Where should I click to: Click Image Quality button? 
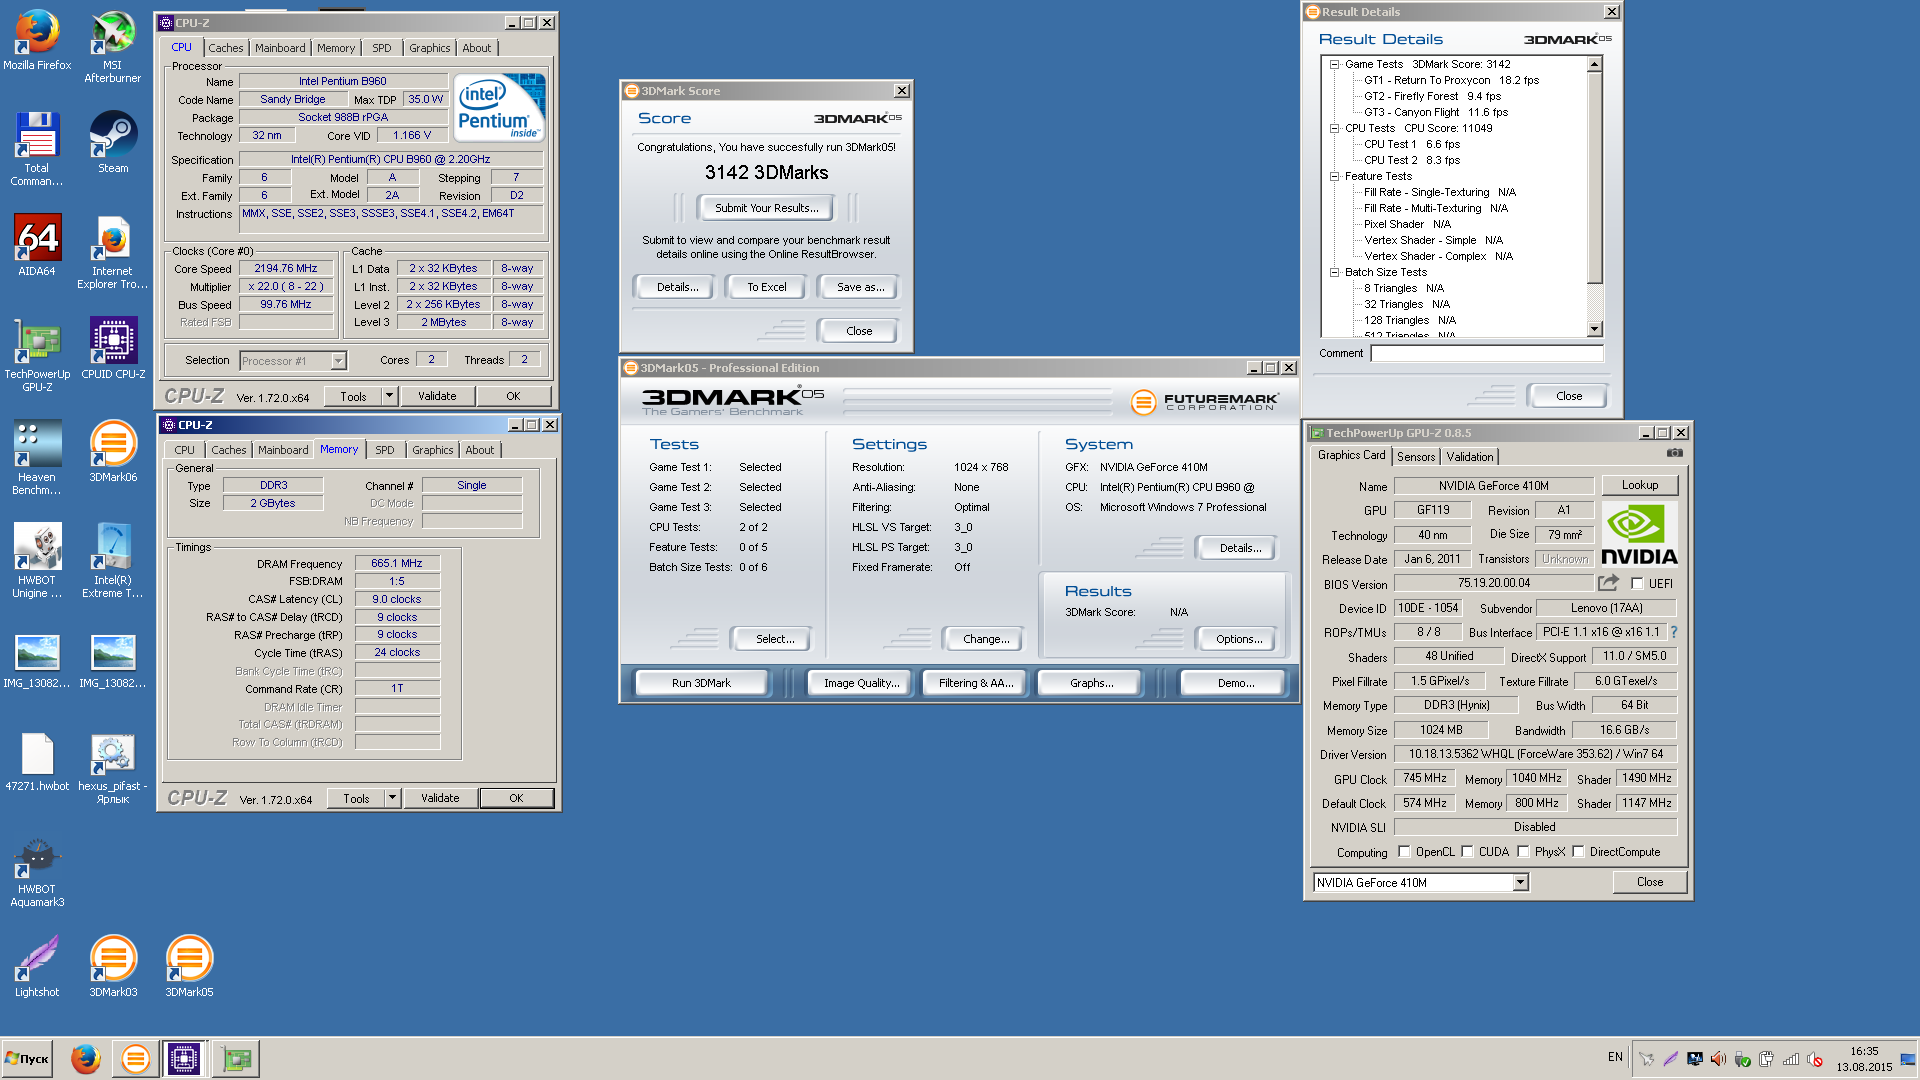861,683
